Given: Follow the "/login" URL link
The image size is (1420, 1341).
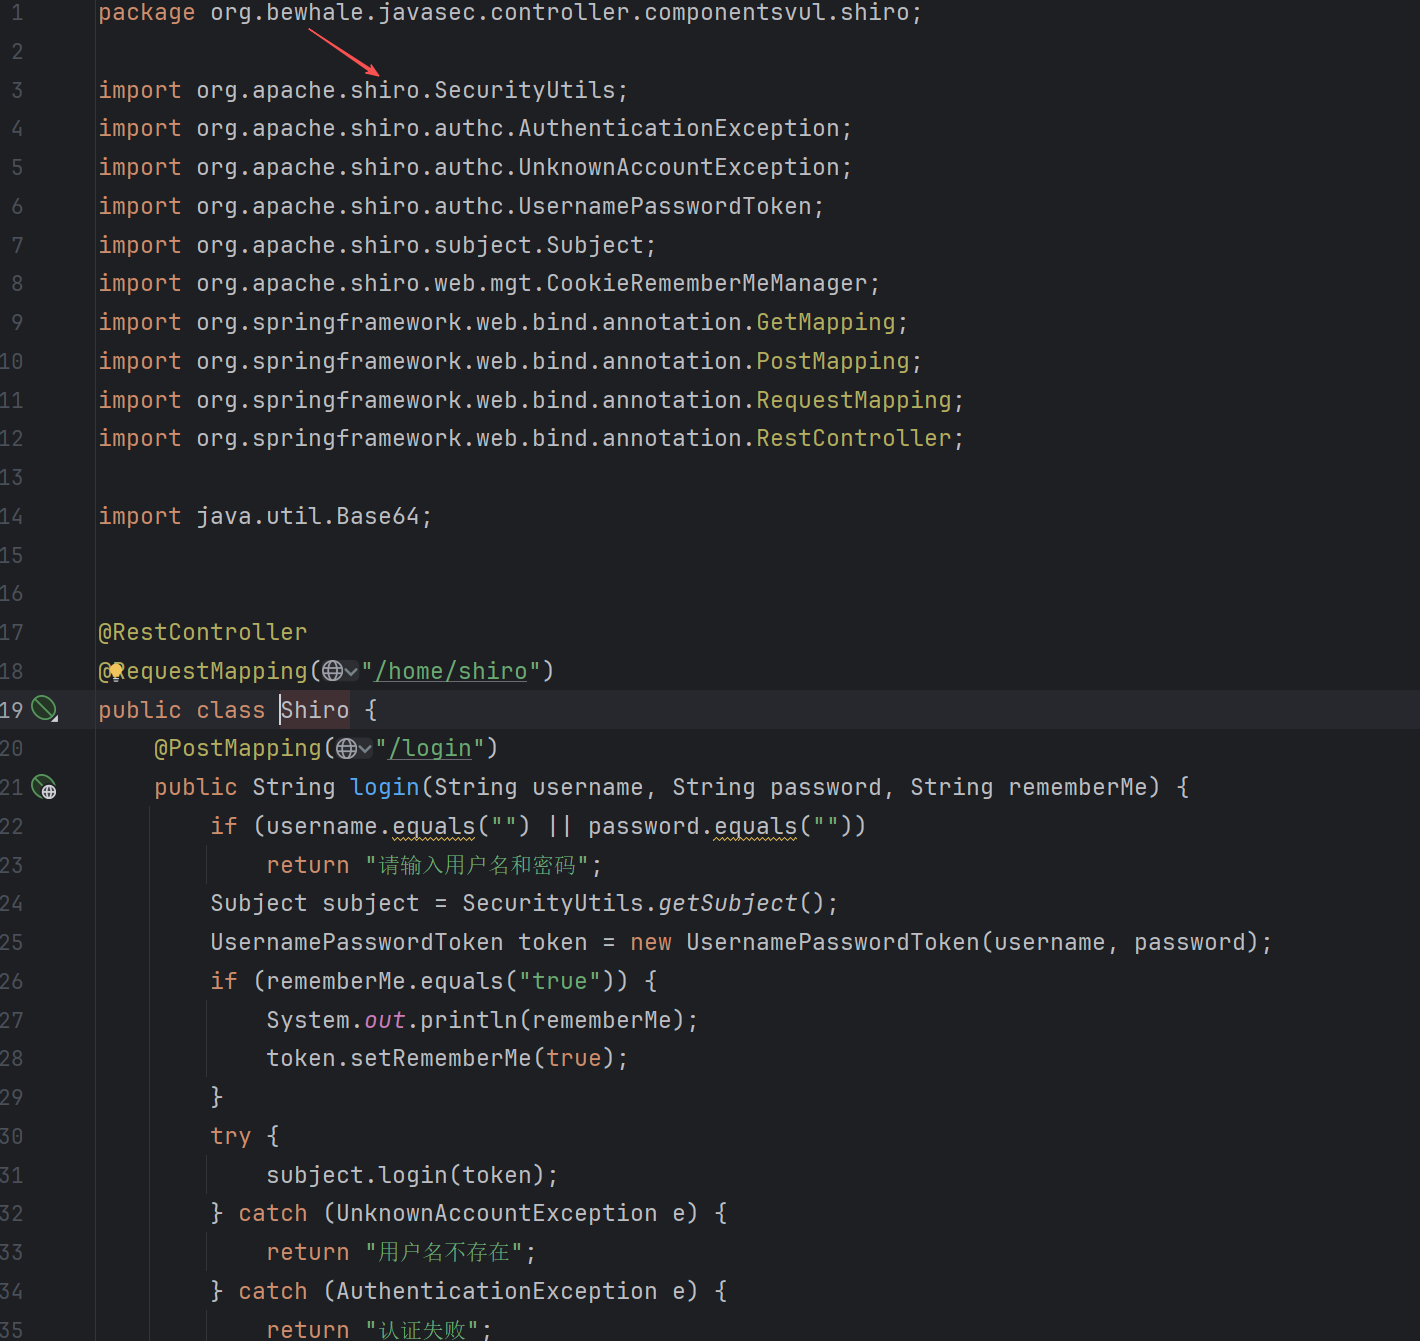Looking at the screenshot, I should click(x=430, y=748).
